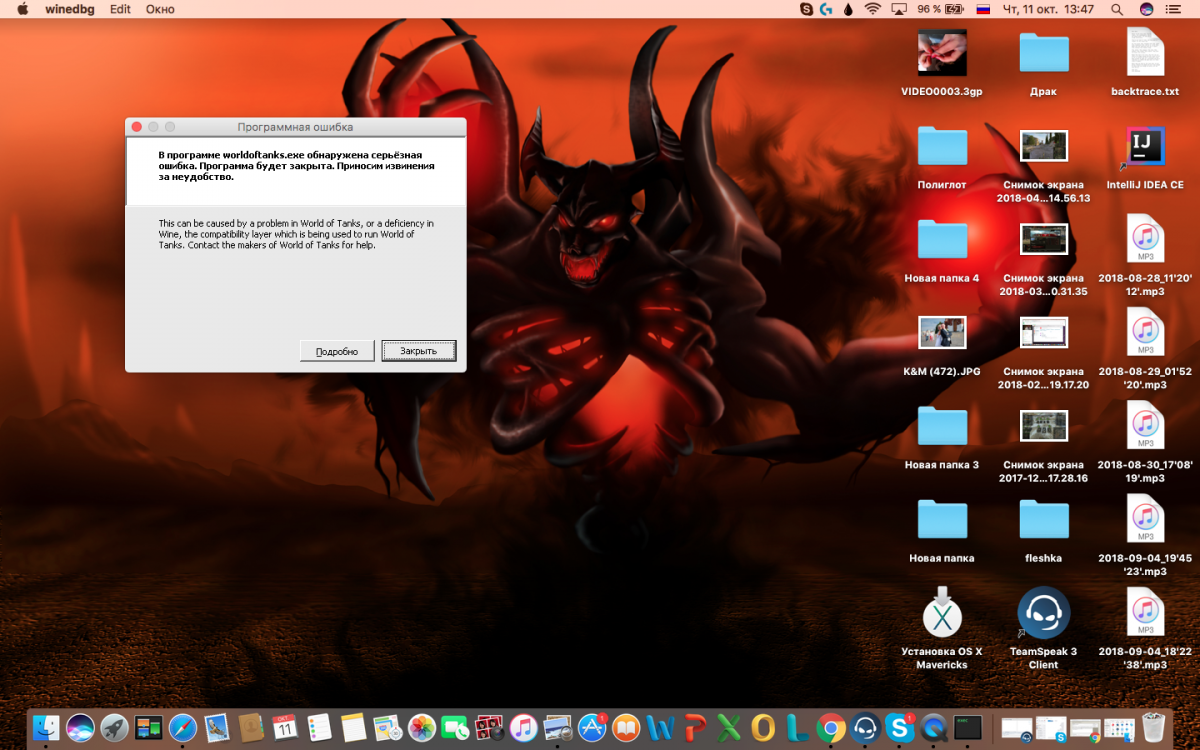Open Maps icon in the Dock
This screenshot has height=750, width=1200.
pyautogui.click(x=388, y=727)
